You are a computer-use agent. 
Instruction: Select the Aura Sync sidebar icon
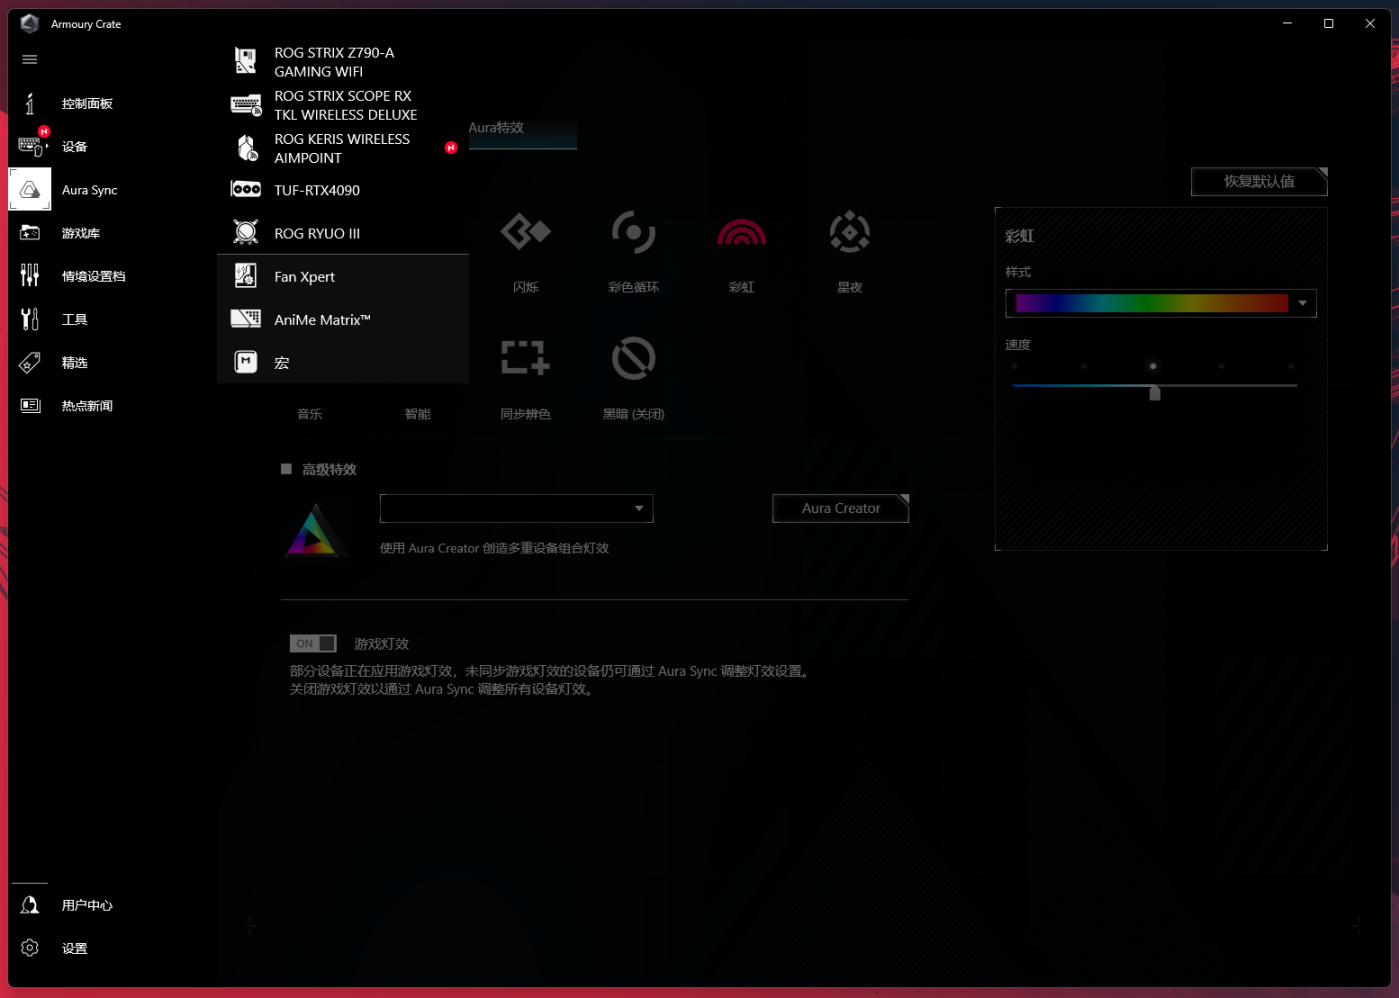point(30,190)
